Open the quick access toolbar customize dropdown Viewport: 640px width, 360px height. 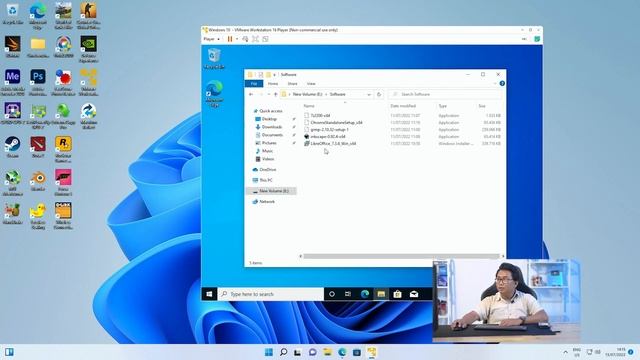275,75
